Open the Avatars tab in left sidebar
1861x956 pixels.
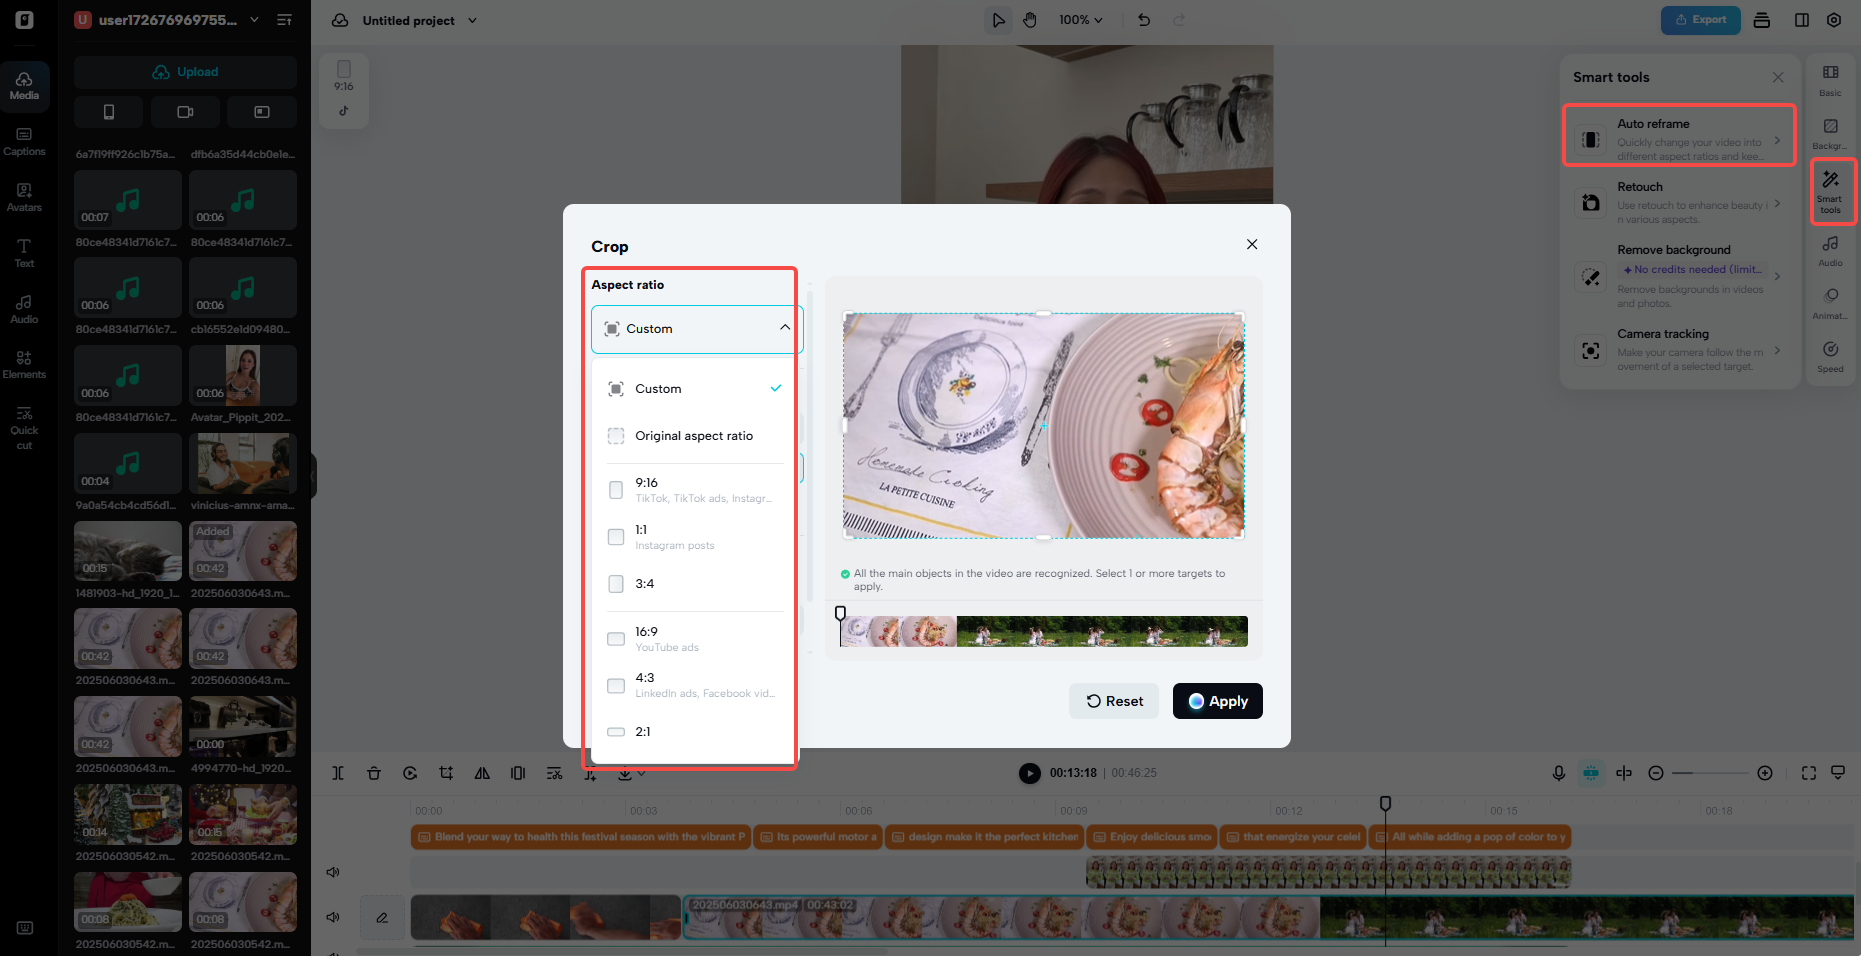coord(24,198)
